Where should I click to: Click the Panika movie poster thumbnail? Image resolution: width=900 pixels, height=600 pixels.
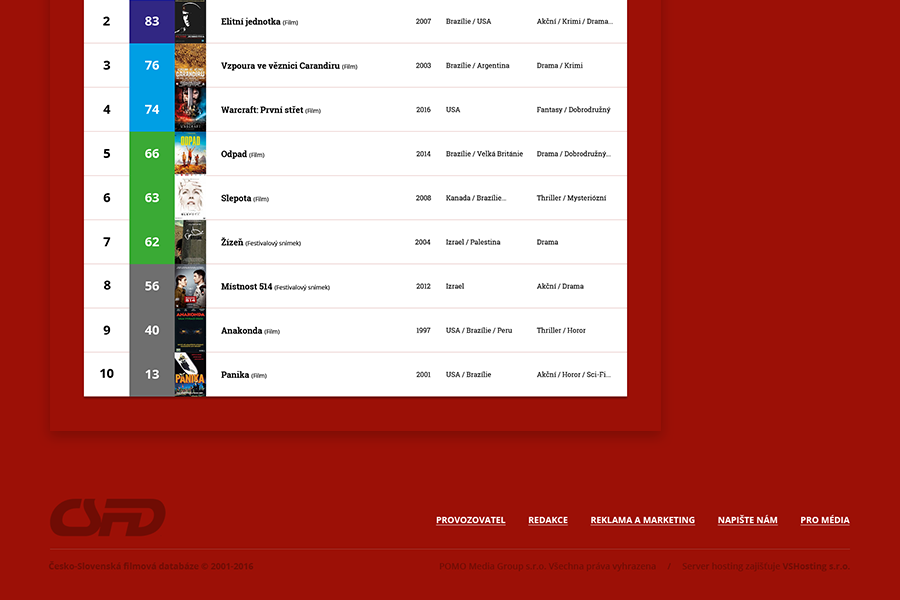coord(190,374)
